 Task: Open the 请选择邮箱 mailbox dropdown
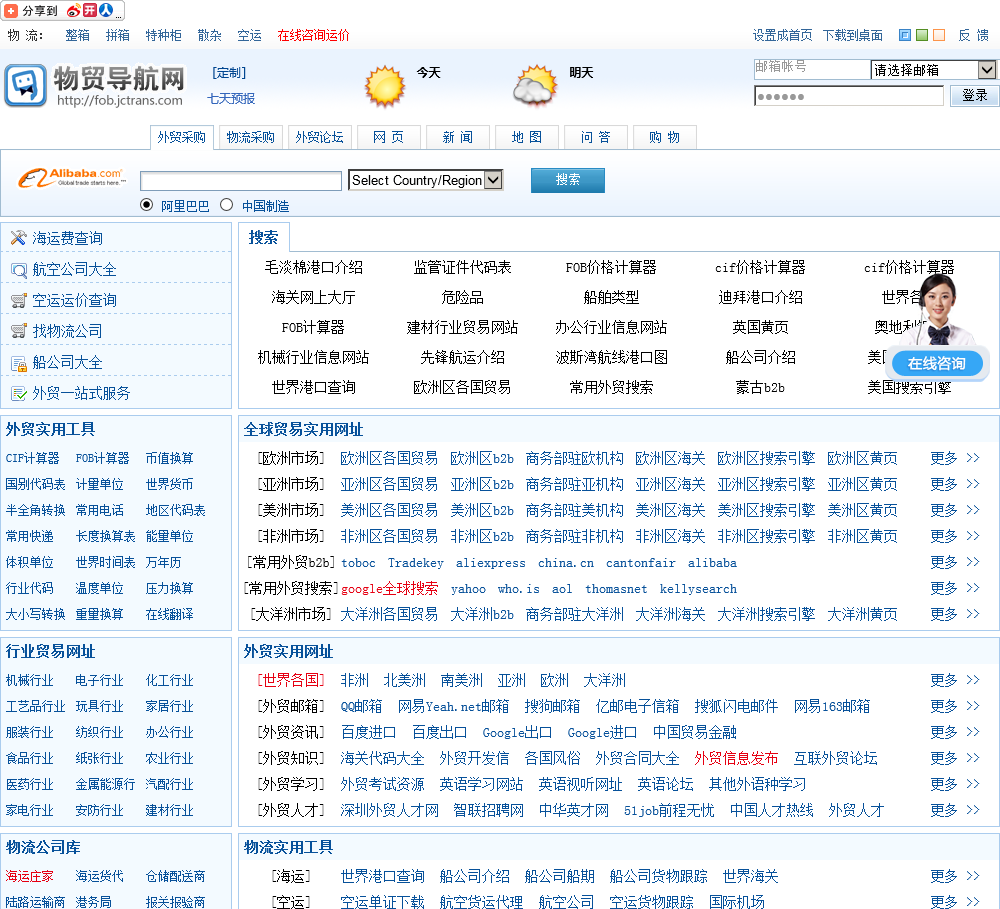tap(934, 70)
